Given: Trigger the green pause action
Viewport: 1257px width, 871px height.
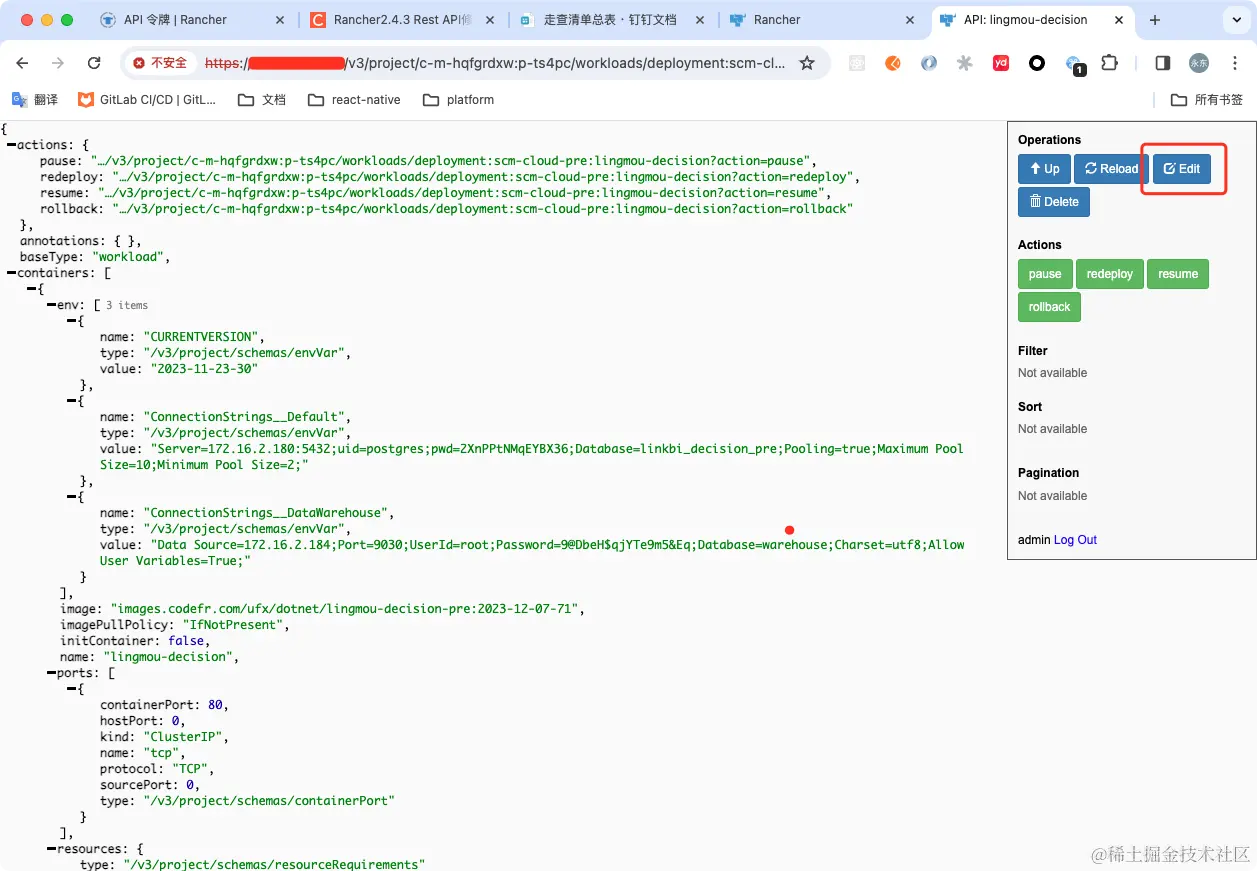Looking at the screenshot, I should [1045, 274].
